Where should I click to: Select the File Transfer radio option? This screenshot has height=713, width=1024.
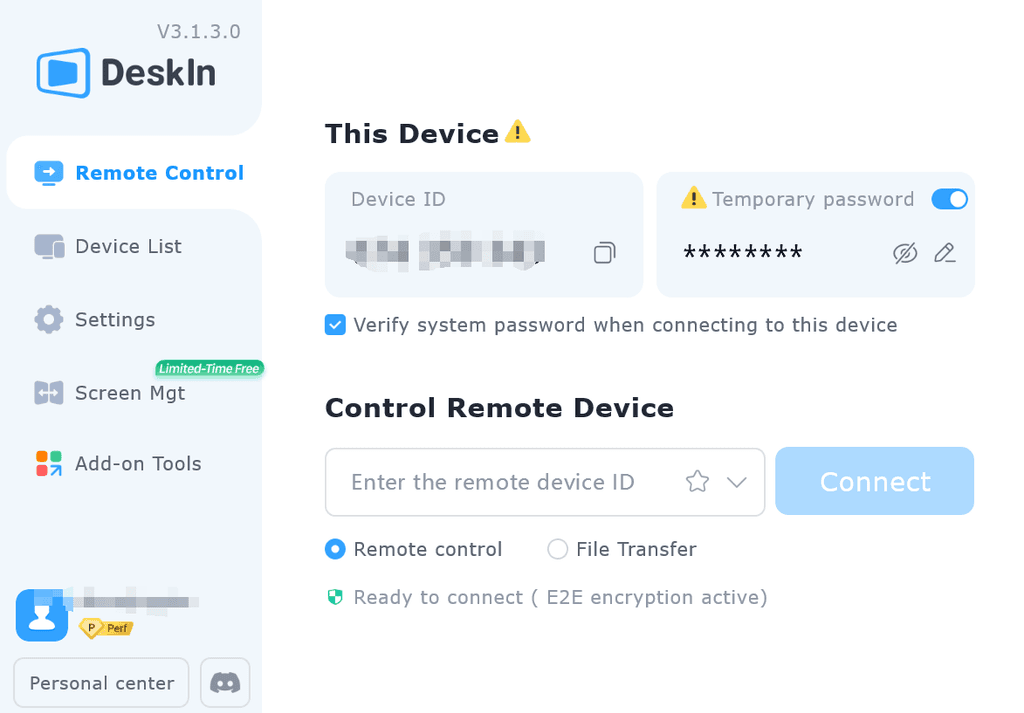coord(557,549)
